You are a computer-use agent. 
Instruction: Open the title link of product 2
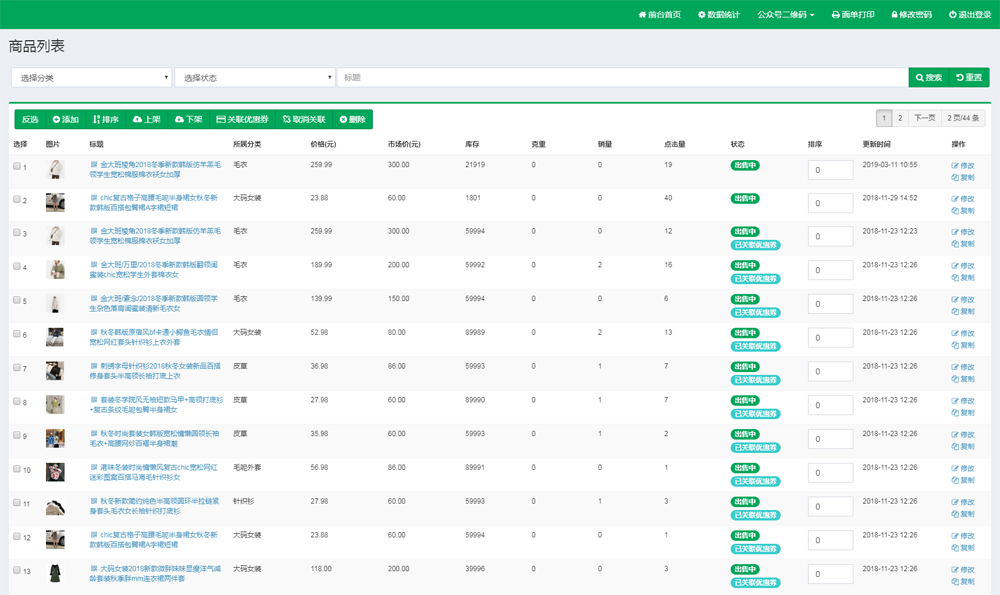(154, 203)
